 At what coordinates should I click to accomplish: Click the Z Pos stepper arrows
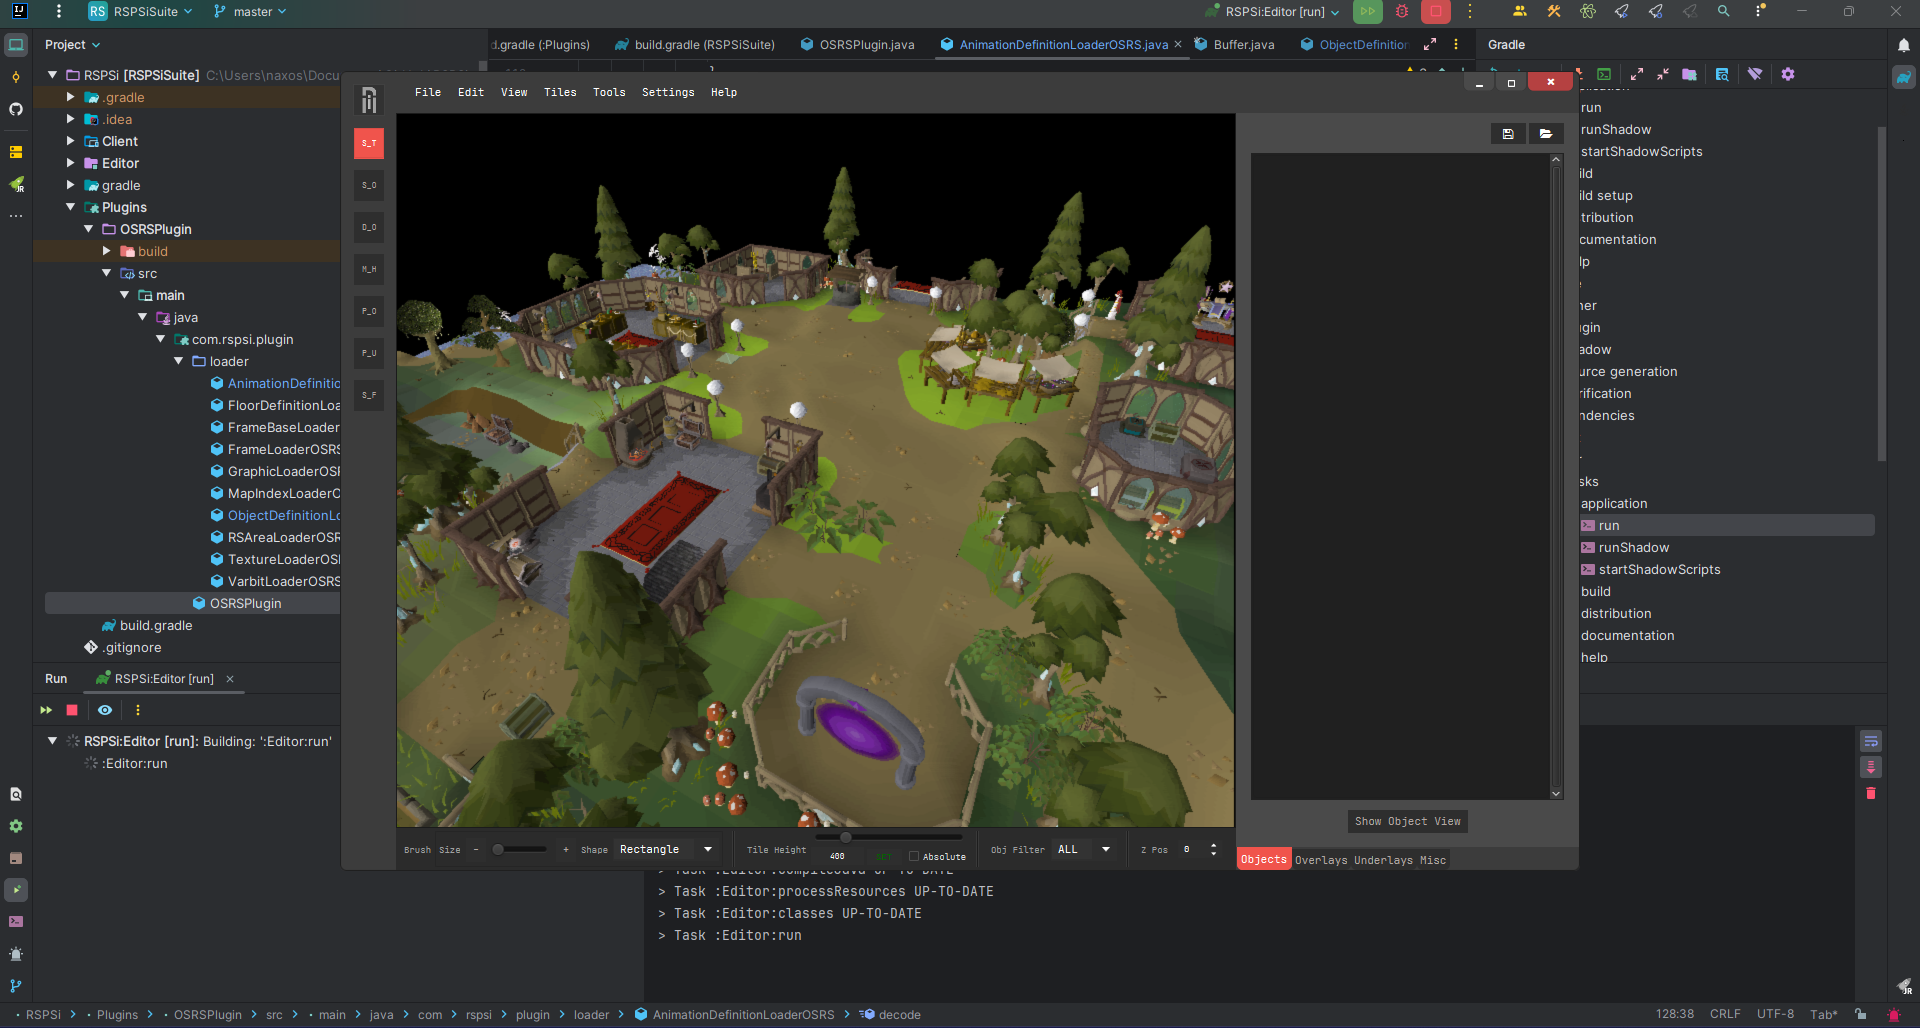(x=1214, y=850)
